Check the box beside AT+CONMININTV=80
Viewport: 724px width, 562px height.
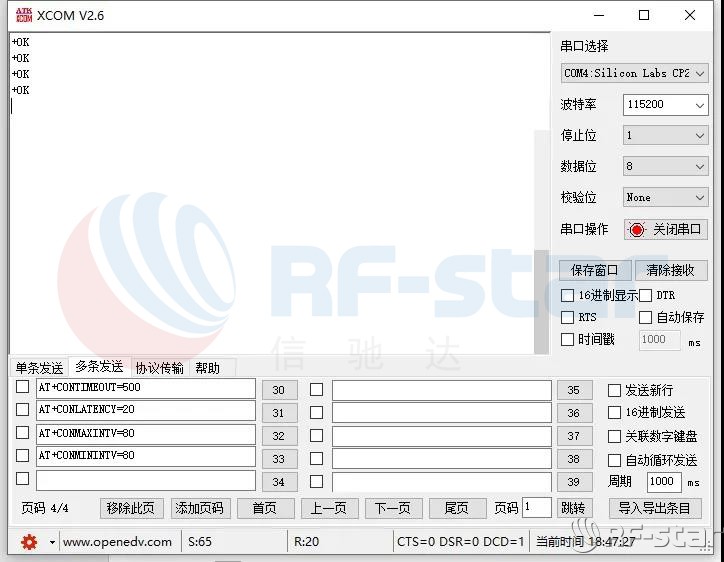tap(22, 455)
